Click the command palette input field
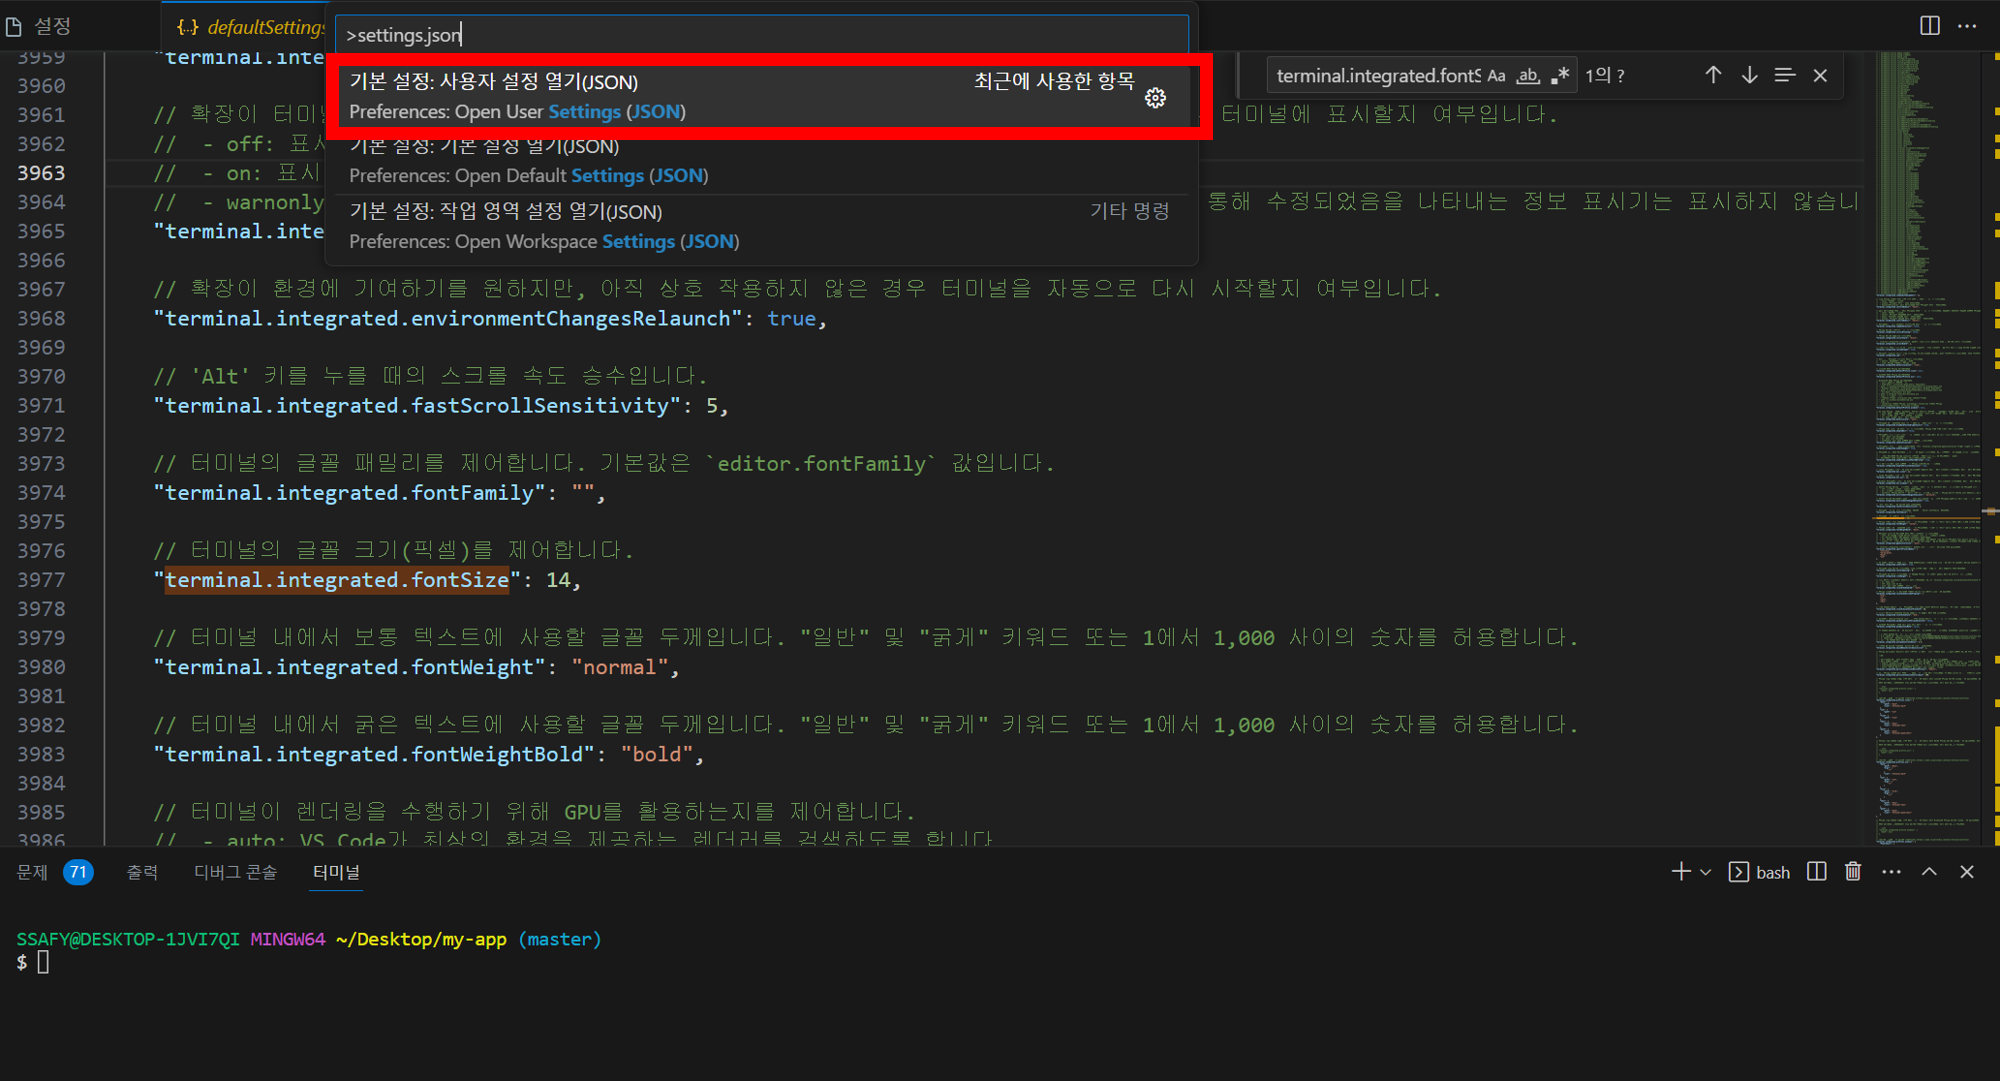This screenshot has width=2000, height=1081. click(x=760, y=35)
